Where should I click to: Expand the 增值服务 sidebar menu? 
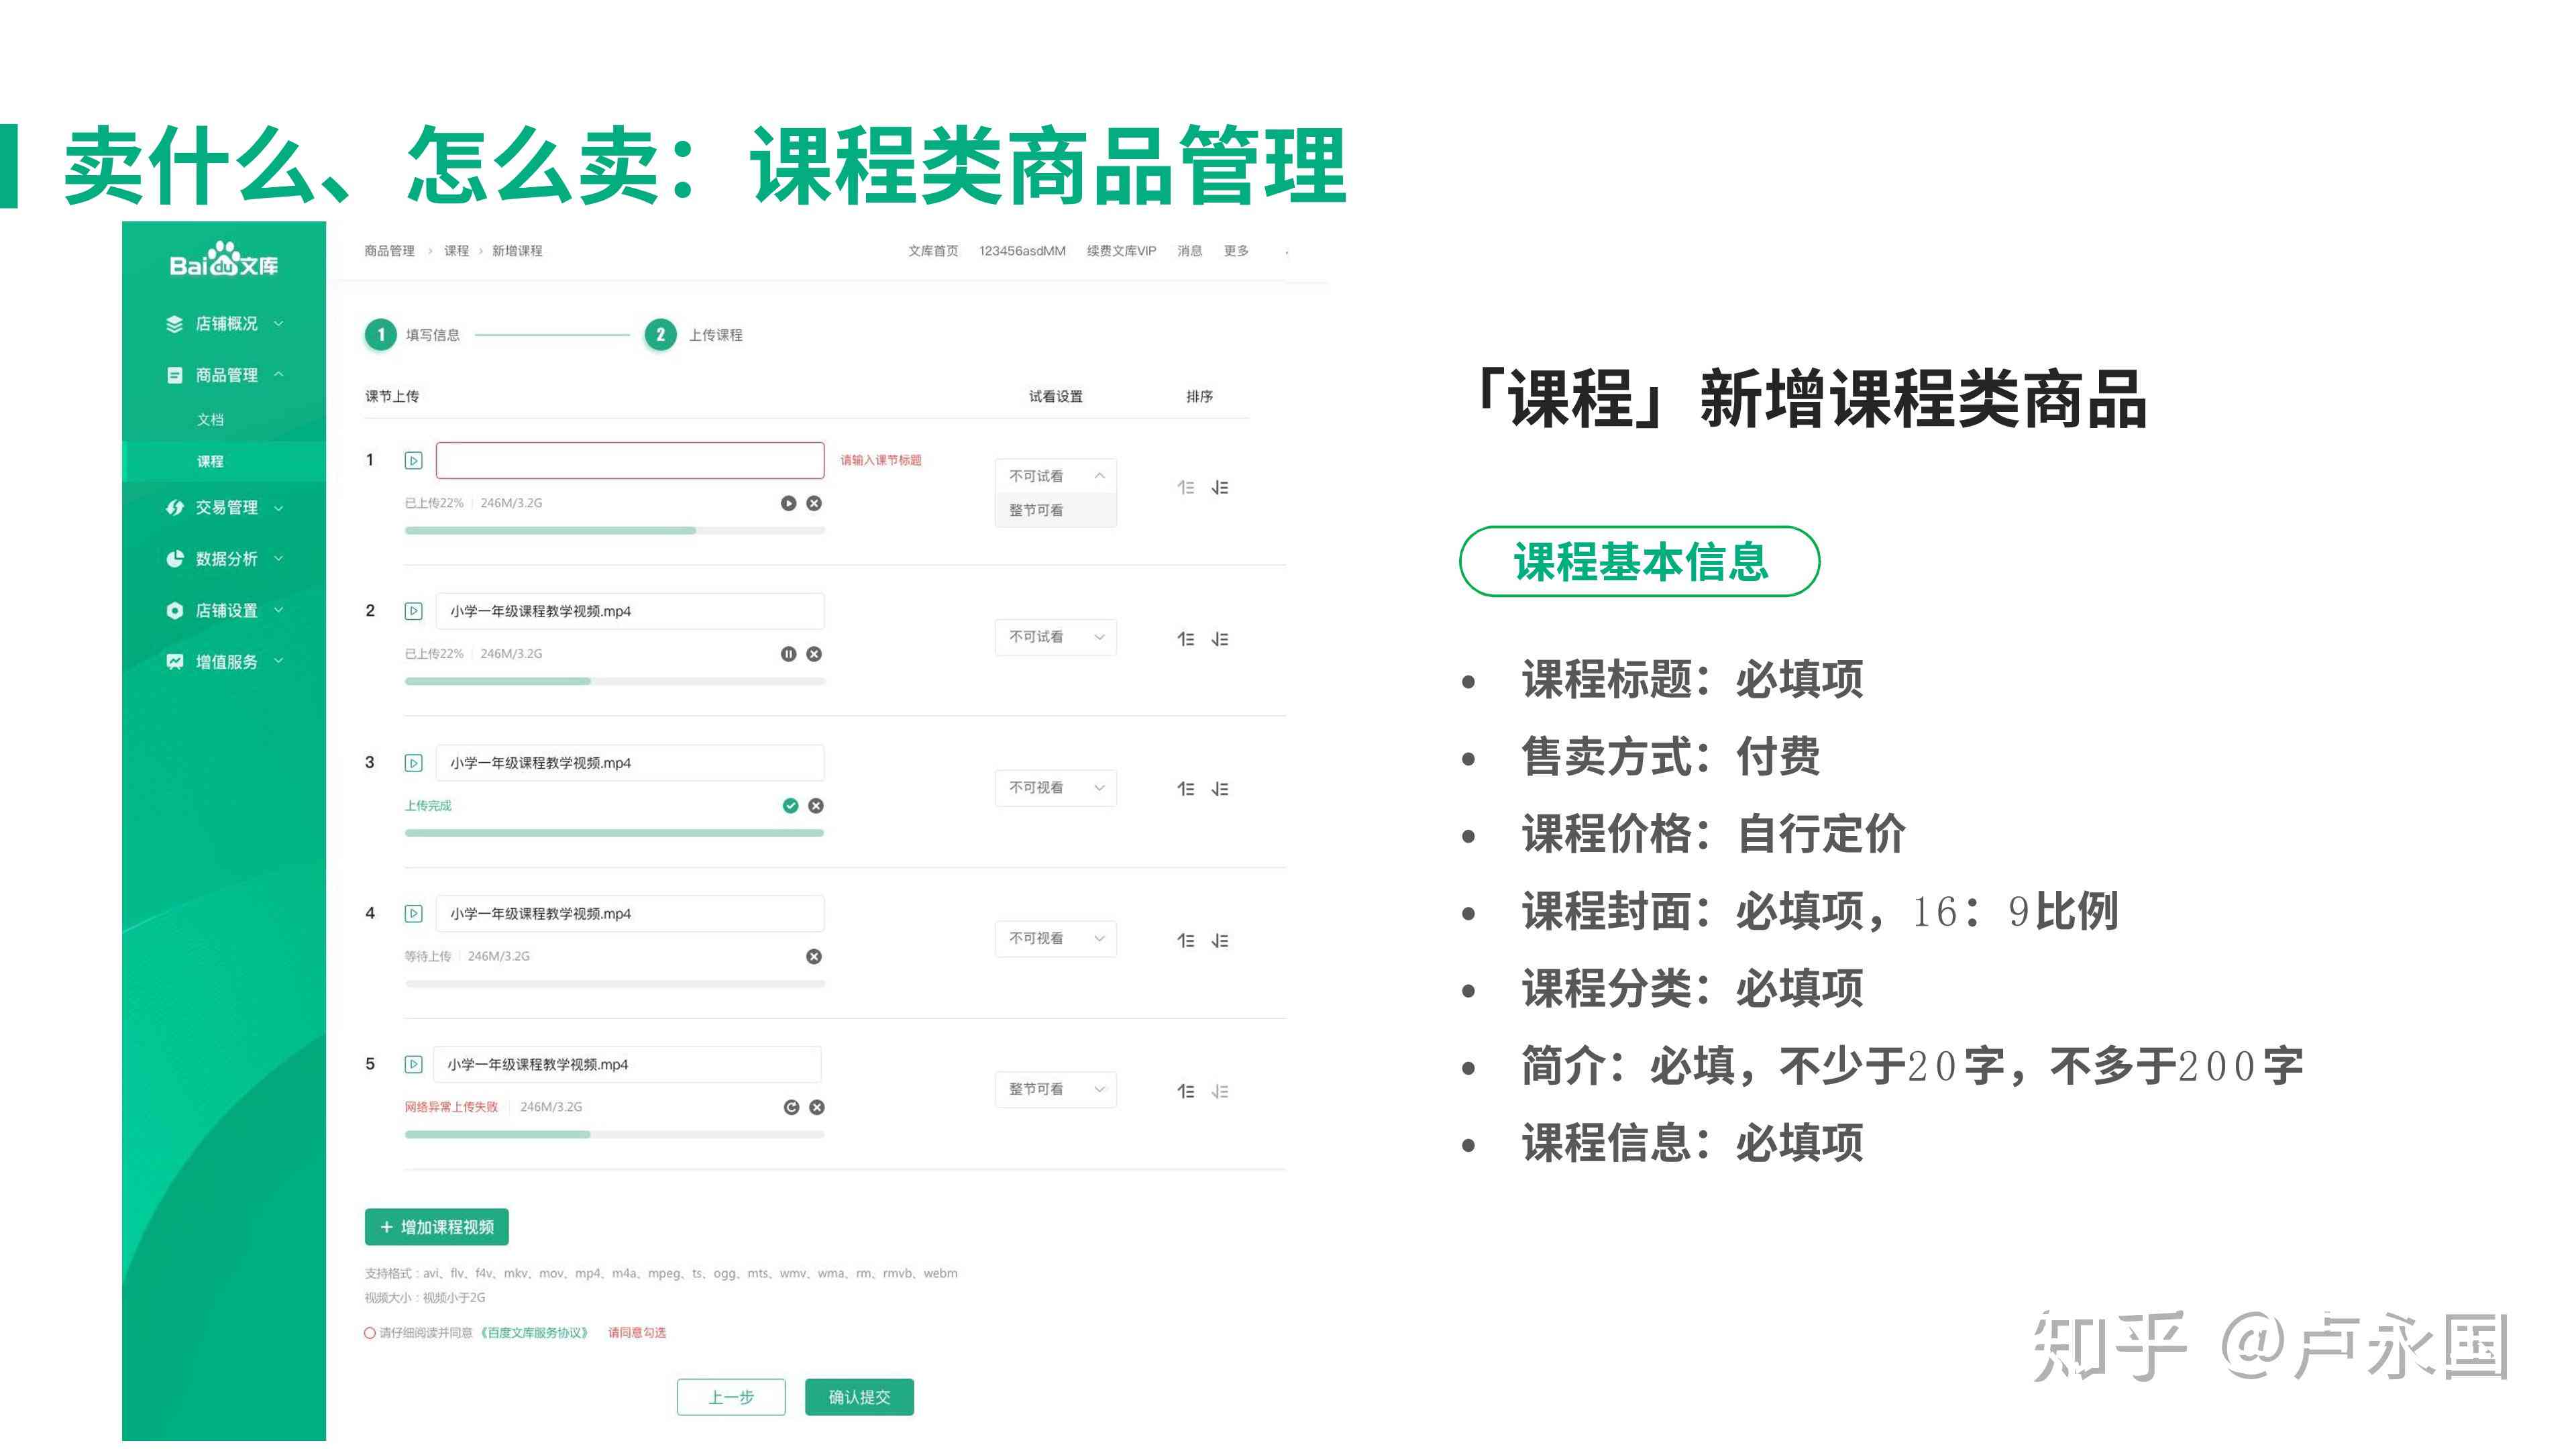279,661
